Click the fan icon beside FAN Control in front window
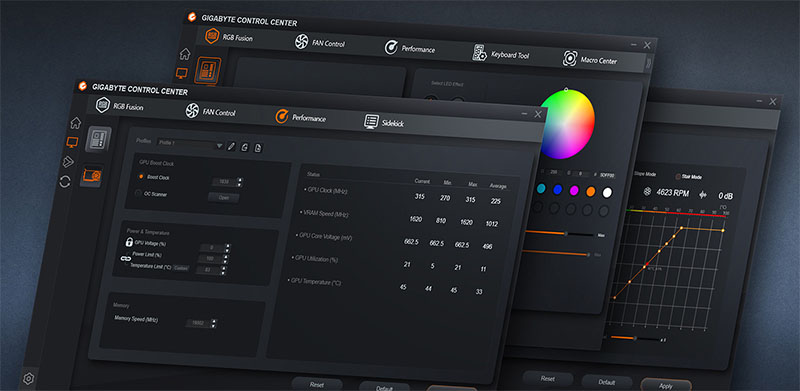Image resolution: width=800 pixels, height=391 pixels. 192,110
